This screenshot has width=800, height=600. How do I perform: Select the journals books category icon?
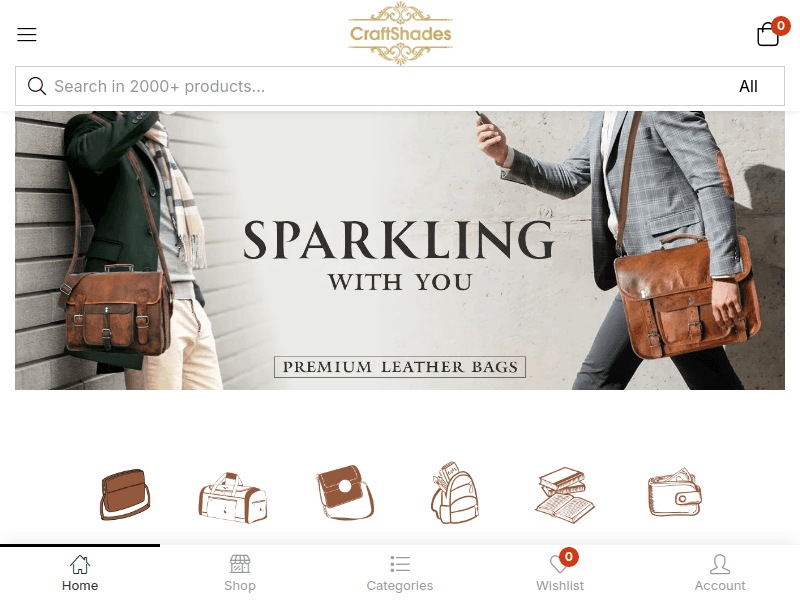pos(564,495)
